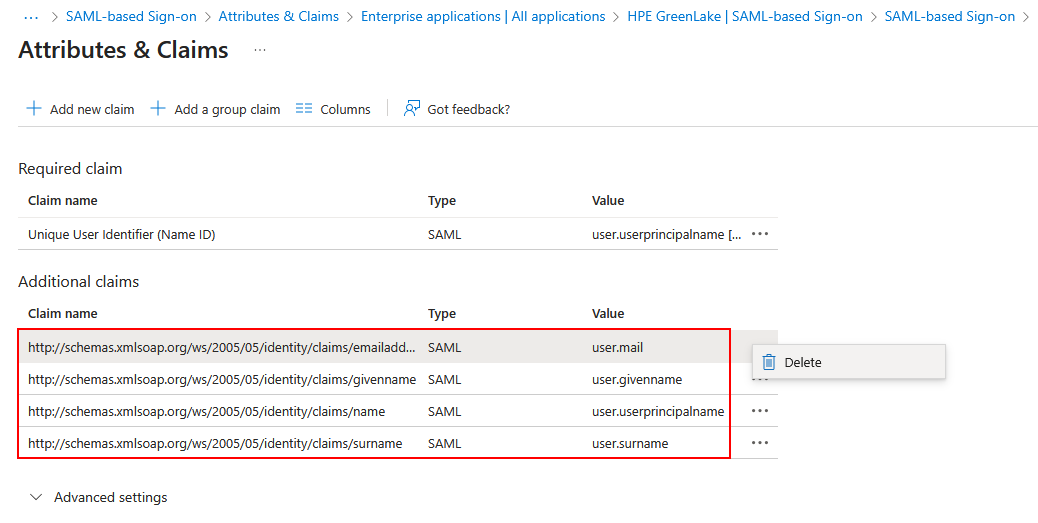Screen dimensions: 1038x523
Task: Go to Attributes & Claims breadcrumb
Action: [278, 17]
